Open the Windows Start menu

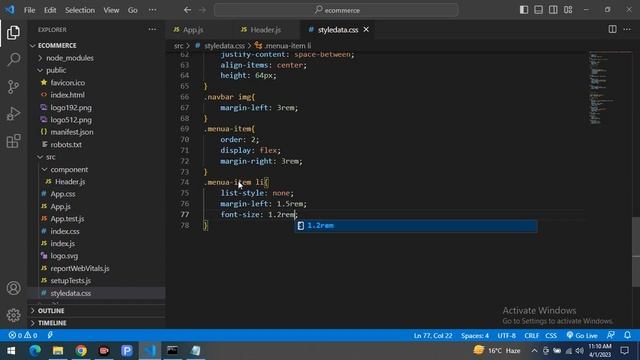(11, 351)
